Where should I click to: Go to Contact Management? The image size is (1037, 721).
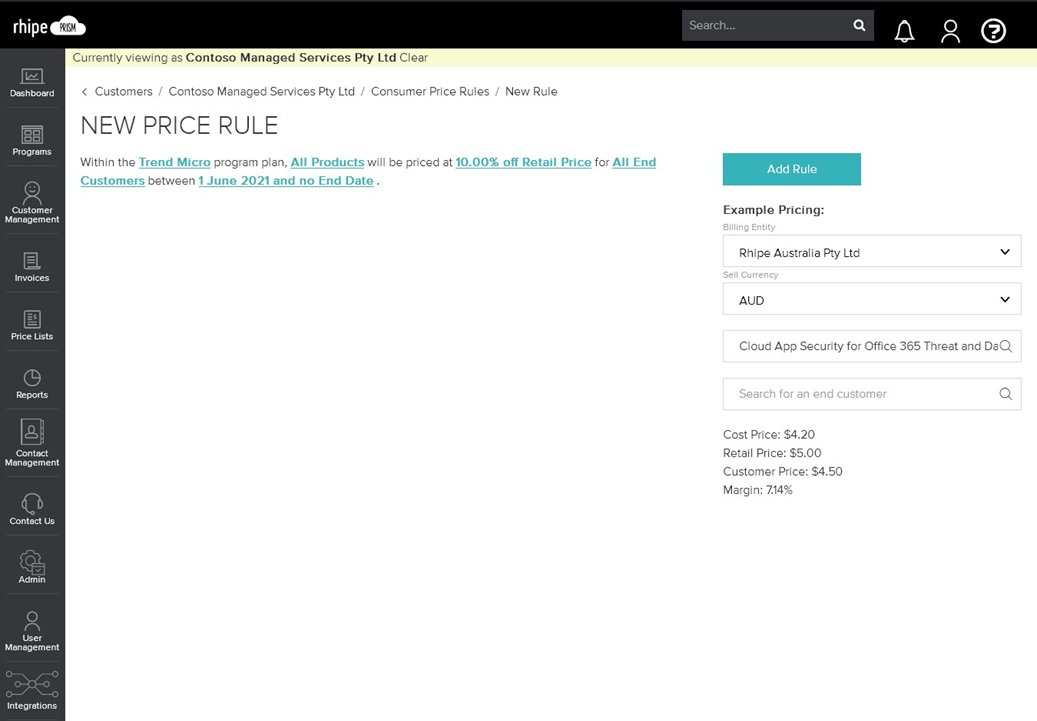coord(32,443)
